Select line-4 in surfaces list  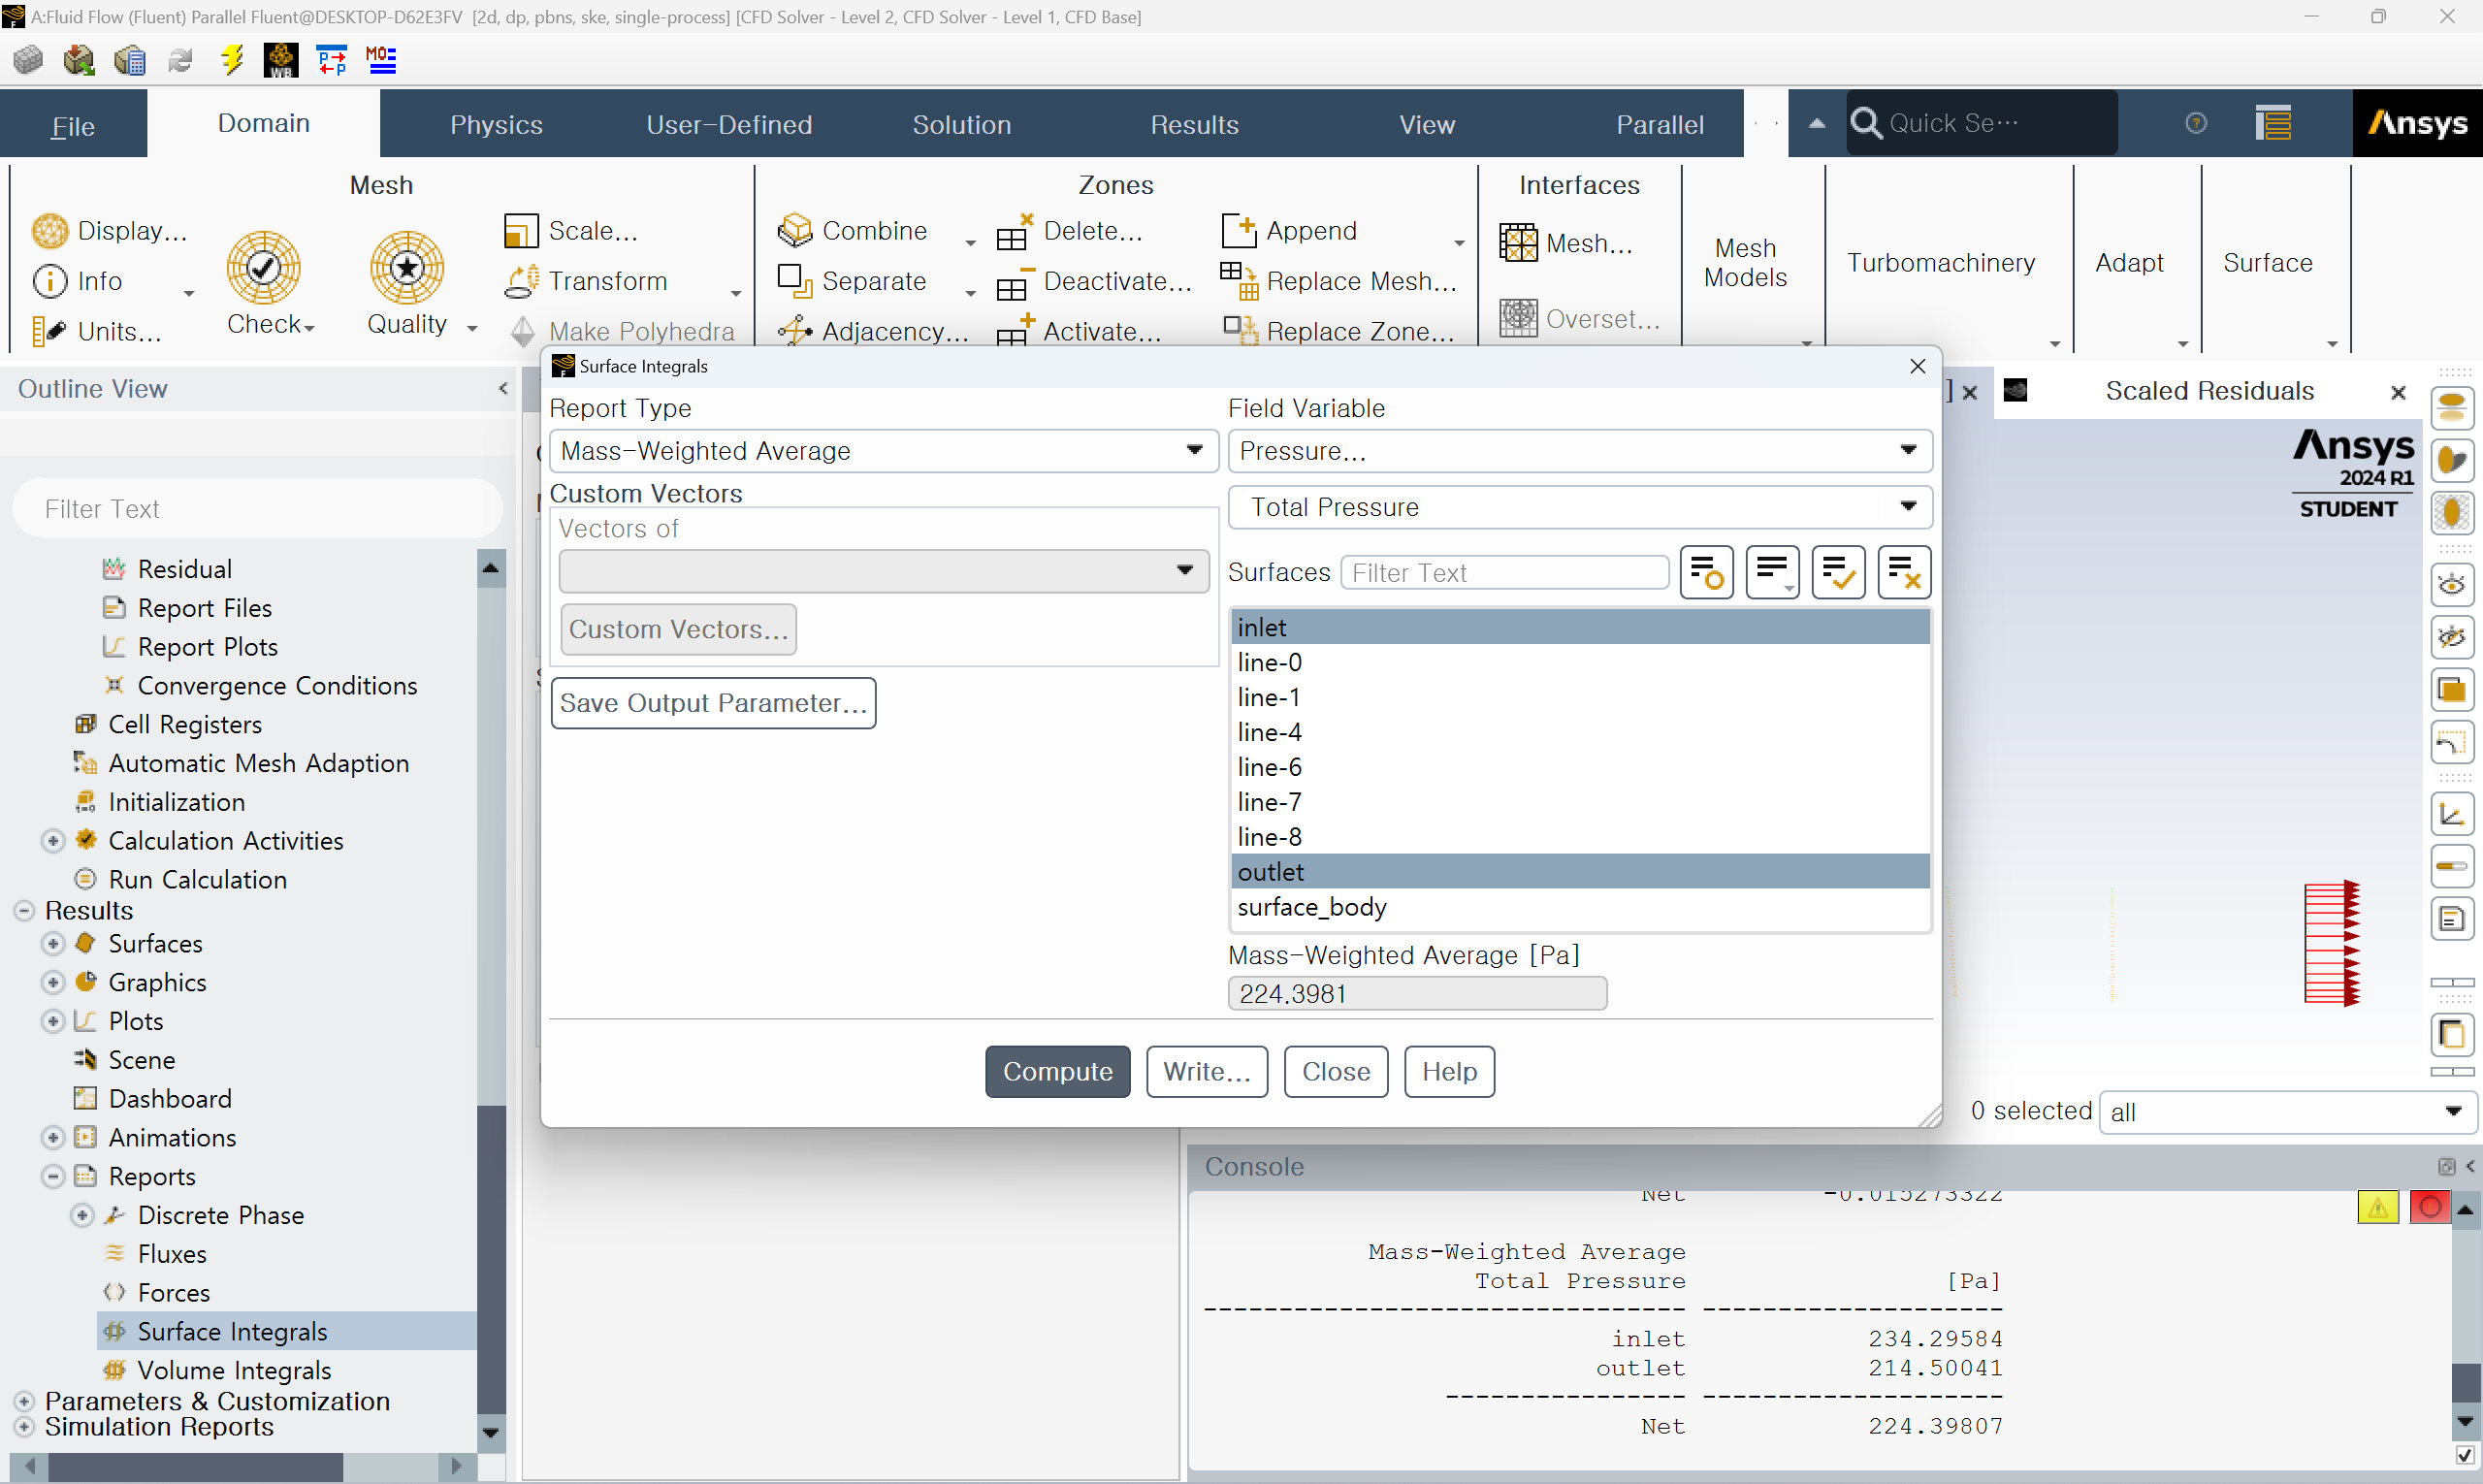(x=1580, y=732)
